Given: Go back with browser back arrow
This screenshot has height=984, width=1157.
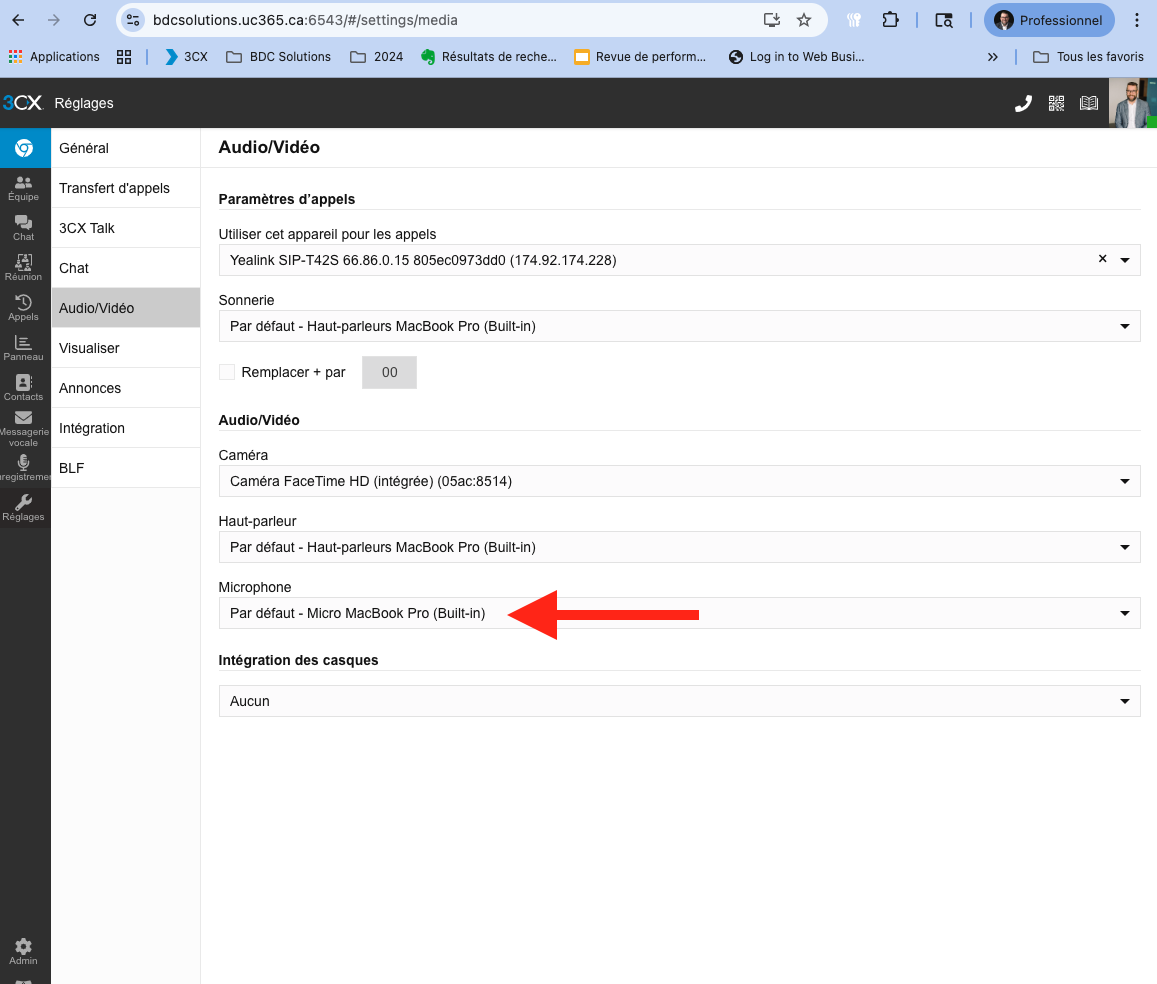Looking at the screenshot, I should point(18,20).
